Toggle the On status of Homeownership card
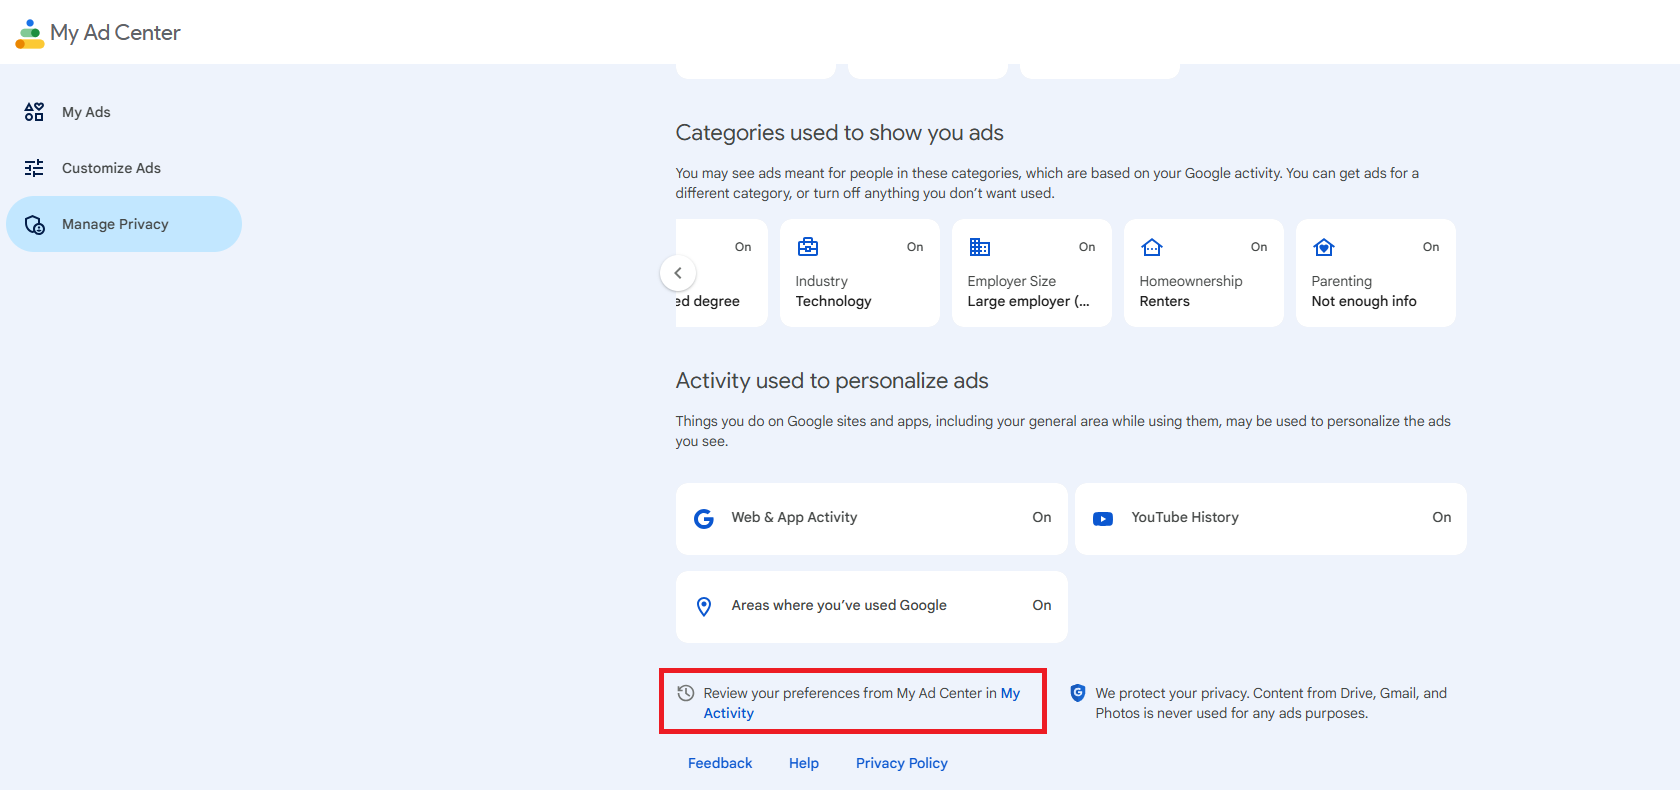 click(x=1259, y=247)
